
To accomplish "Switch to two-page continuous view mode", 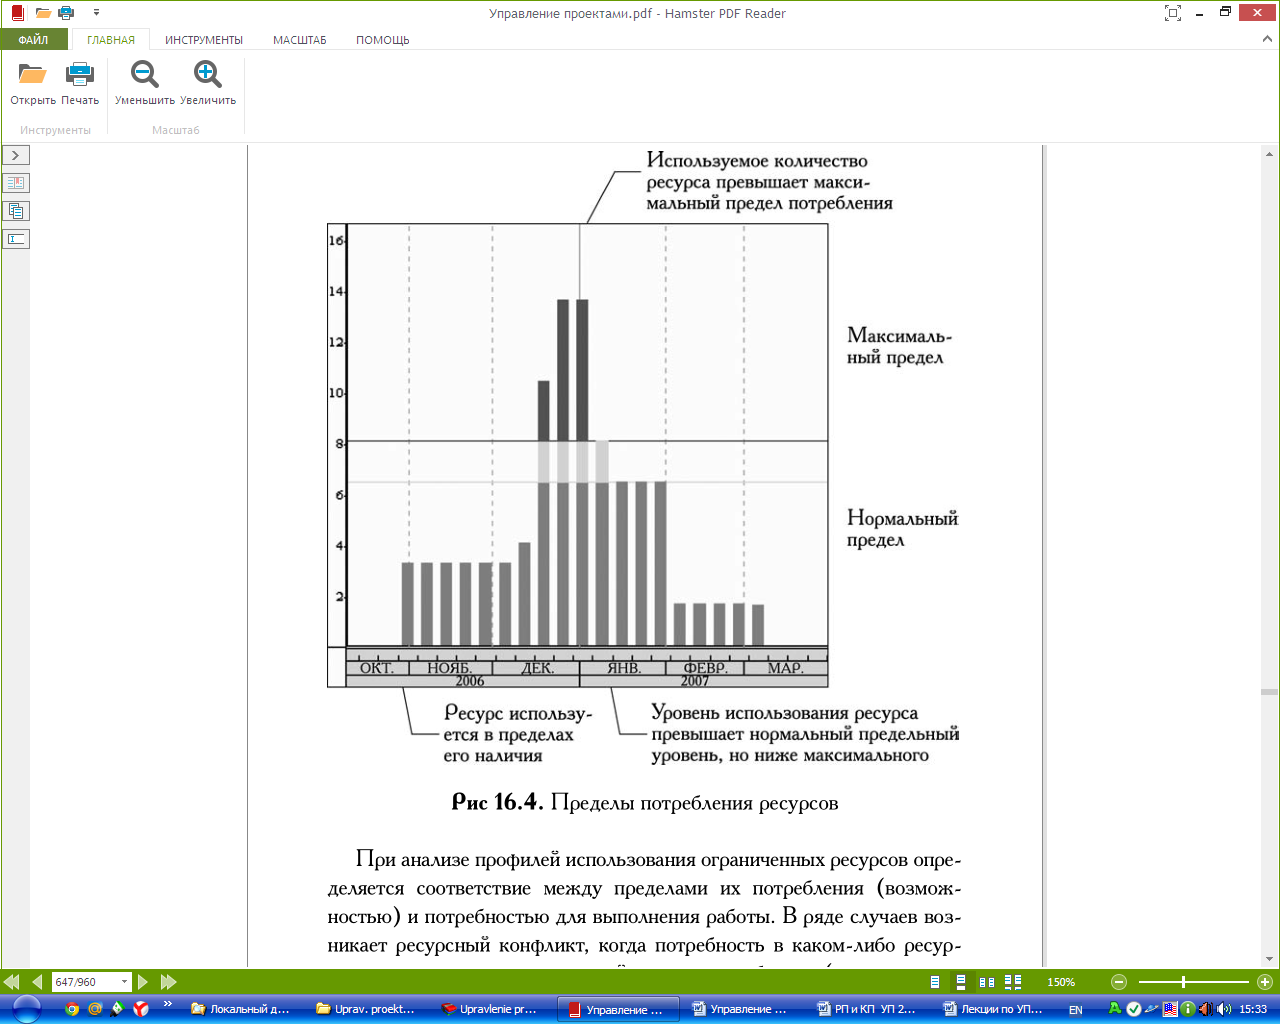I will [x=1013, y=982].
